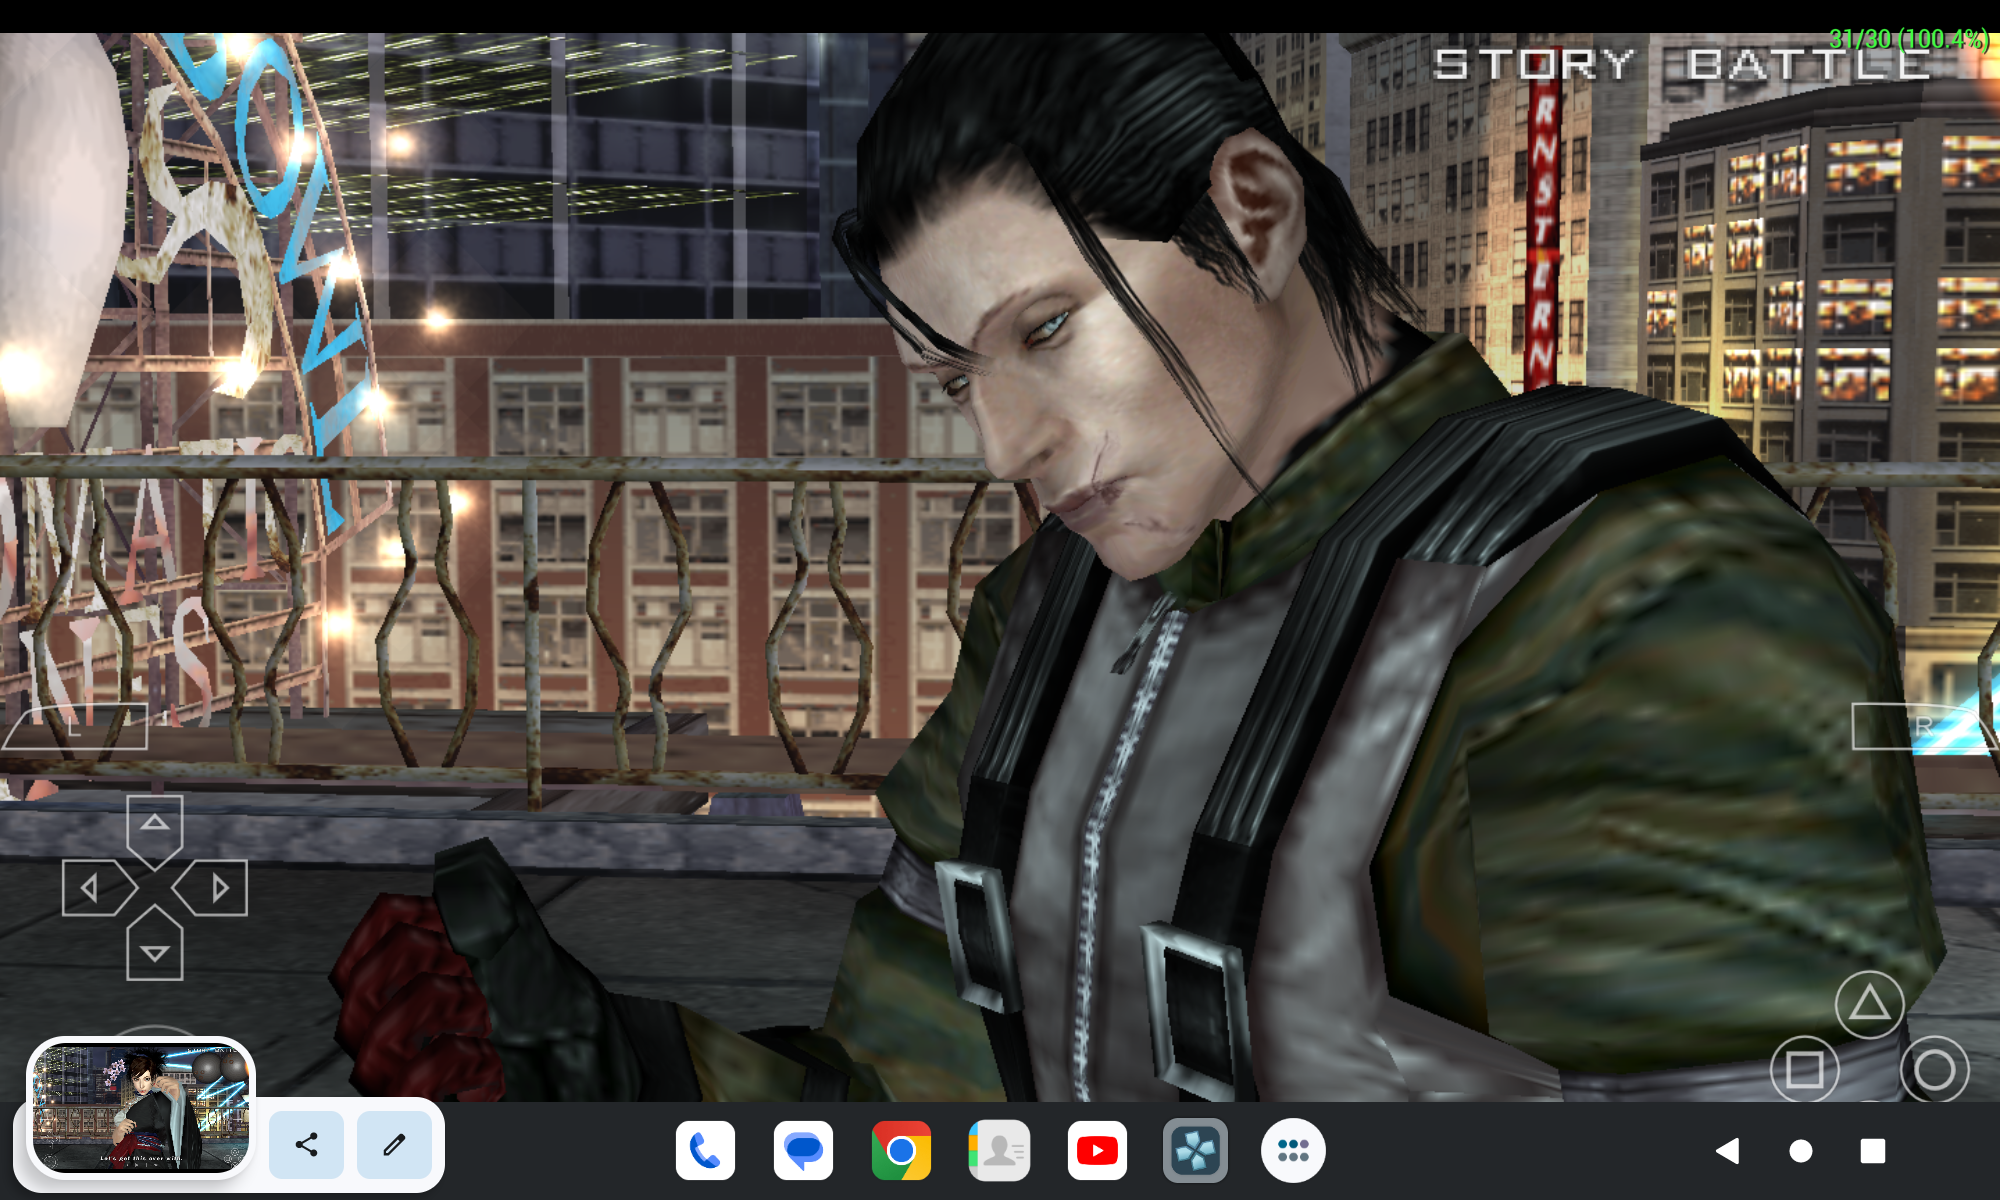Tap the Android back navigation button
2000x1200 pixels.
[1727, 1151]
